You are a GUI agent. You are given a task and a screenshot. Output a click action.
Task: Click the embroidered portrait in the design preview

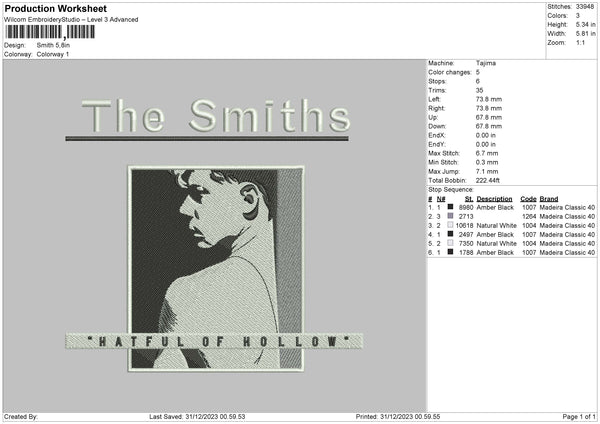tap(216, 269)
